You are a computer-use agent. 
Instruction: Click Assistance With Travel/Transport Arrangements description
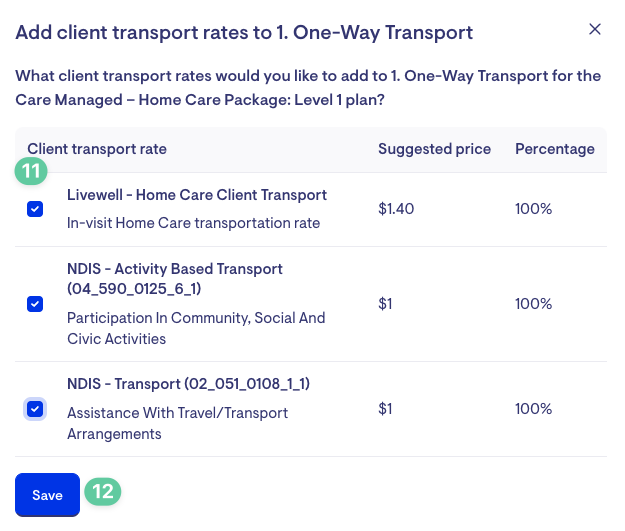(177, 423)
